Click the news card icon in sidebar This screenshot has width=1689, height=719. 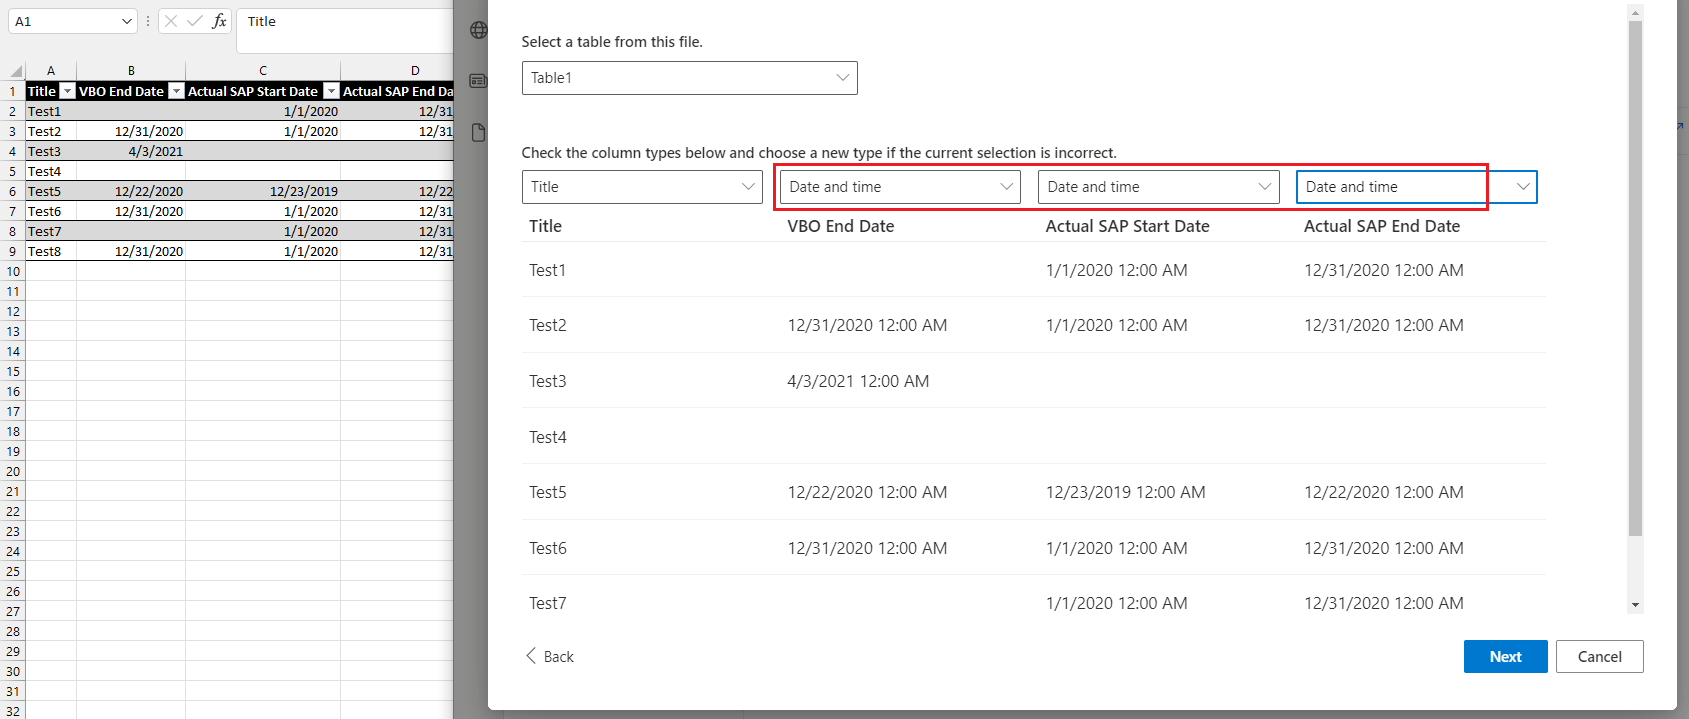point(479,80)
